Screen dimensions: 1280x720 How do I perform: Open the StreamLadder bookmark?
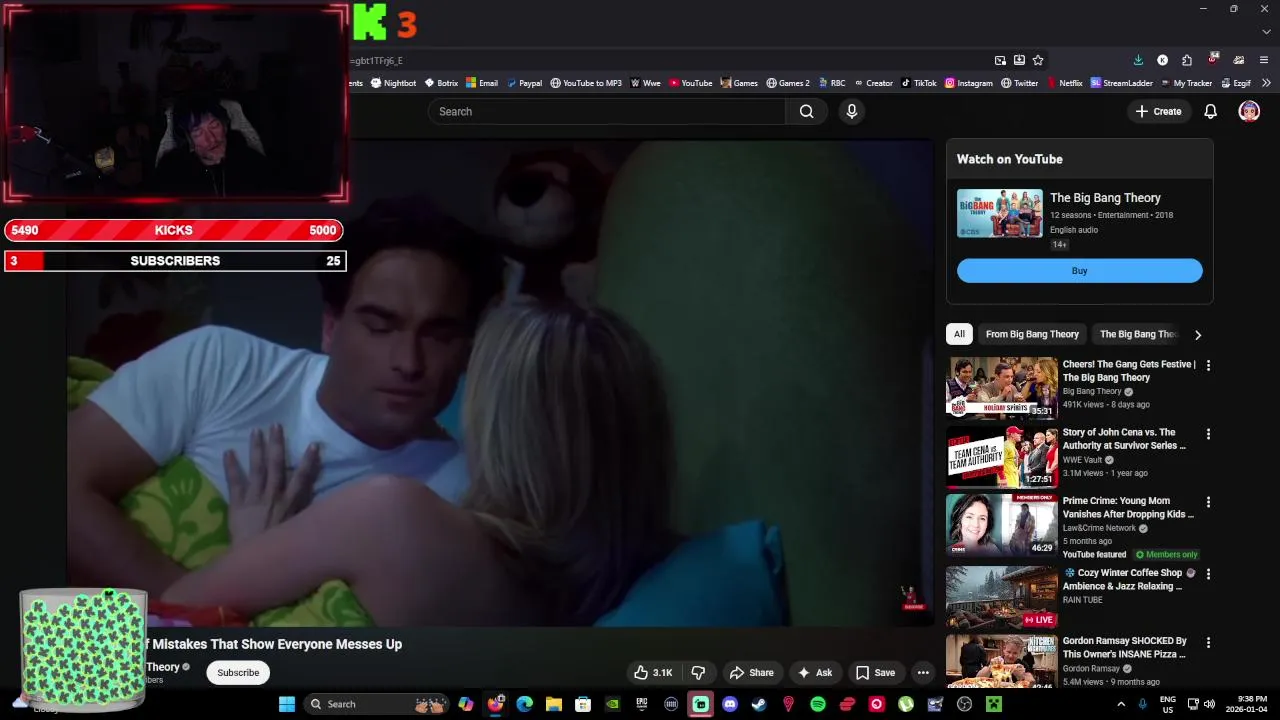[x=1122, y=83]
